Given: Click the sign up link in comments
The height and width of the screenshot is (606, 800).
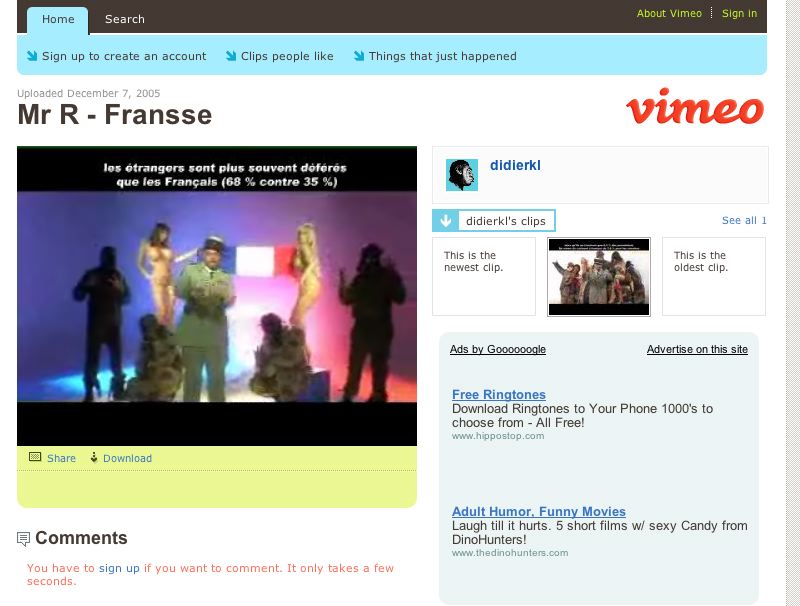Looking at the screenshot, I should pos(119,568).
